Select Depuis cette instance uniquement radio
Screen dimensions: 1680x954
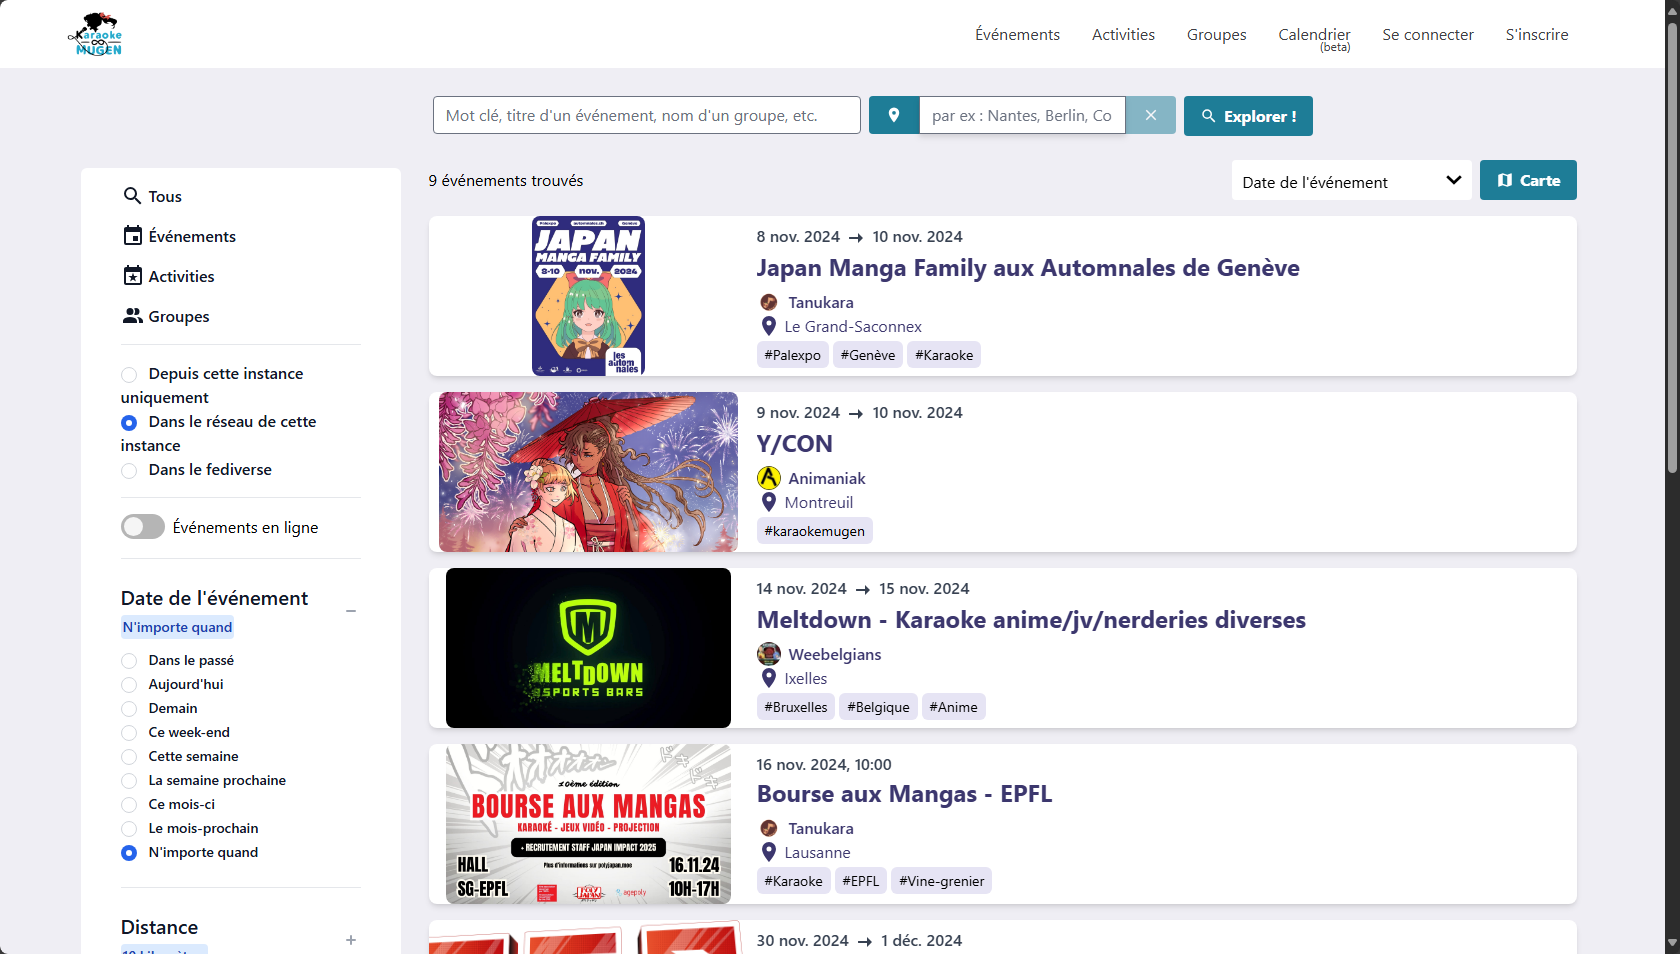tap(129, 375)
